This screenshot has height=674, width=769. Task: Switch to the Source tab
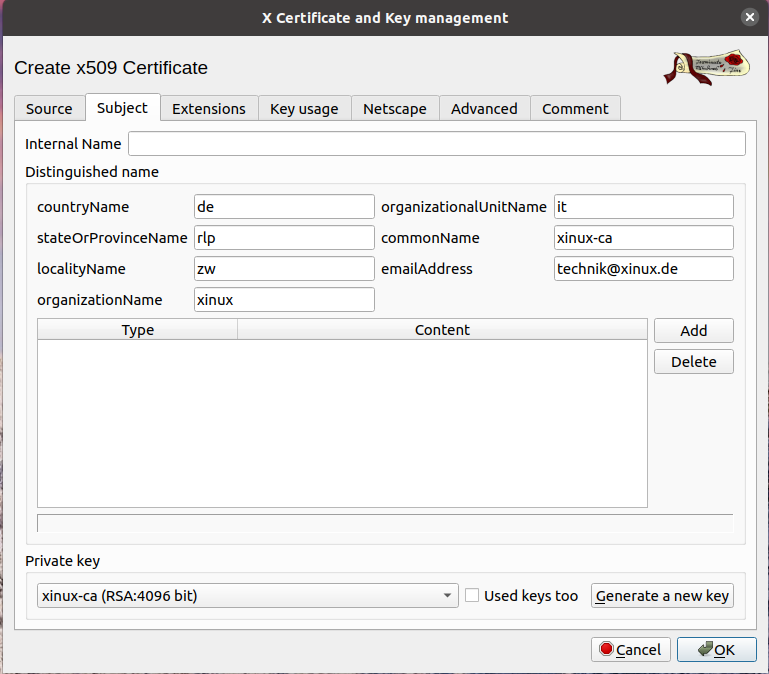tap(49, 109)
